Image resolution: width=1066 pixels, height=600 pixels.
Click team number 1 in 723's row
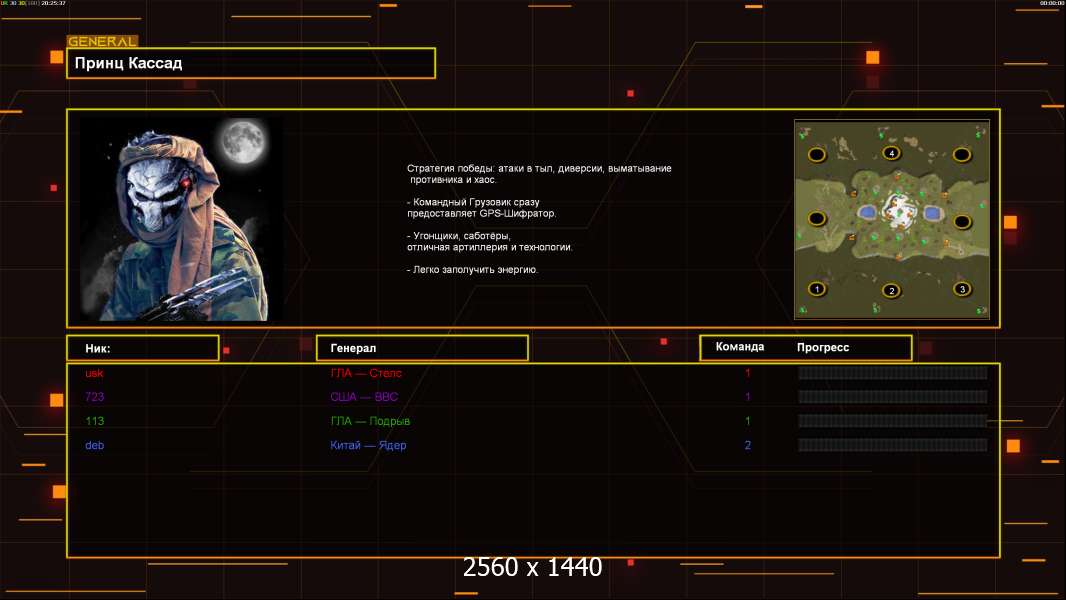pos(748,397)
